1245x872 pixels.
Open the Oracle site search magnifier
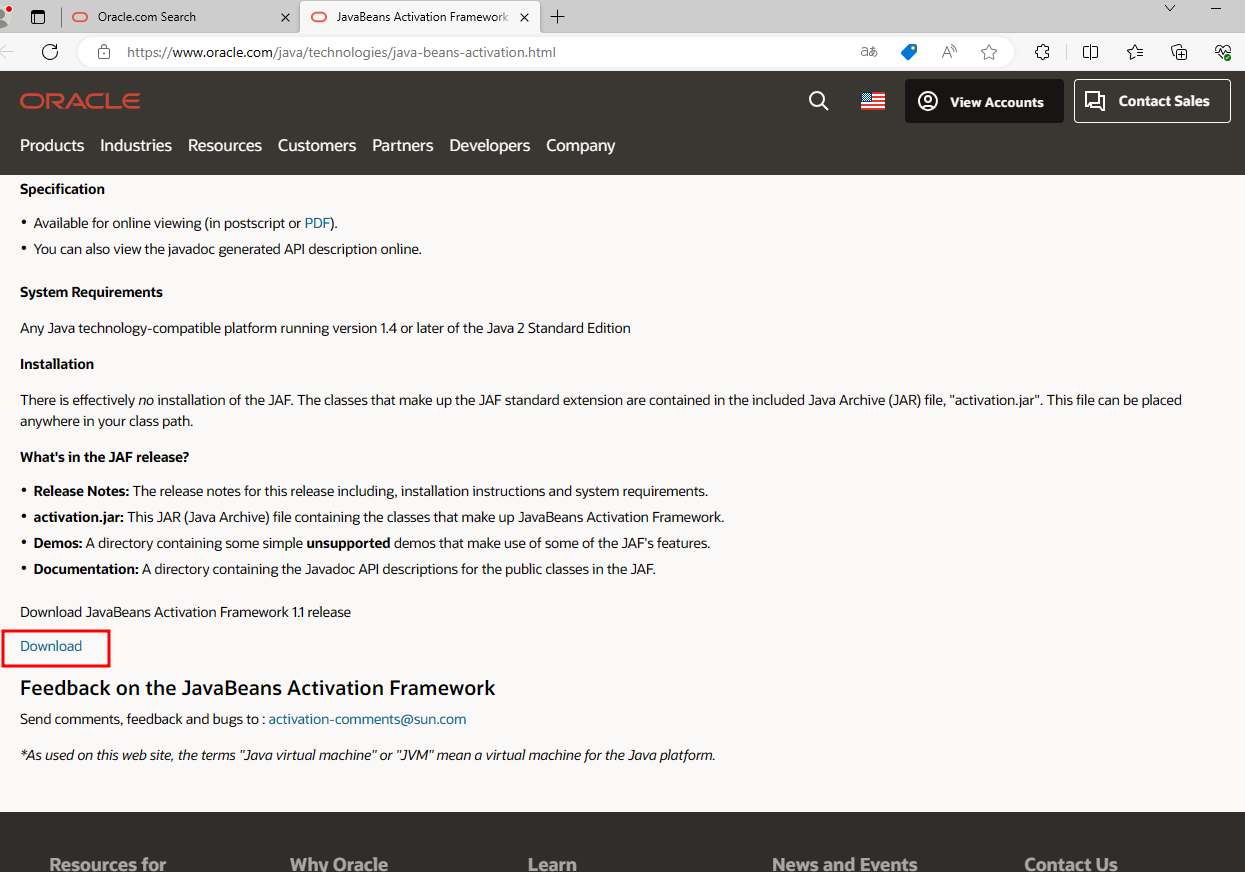click(818, 101)
